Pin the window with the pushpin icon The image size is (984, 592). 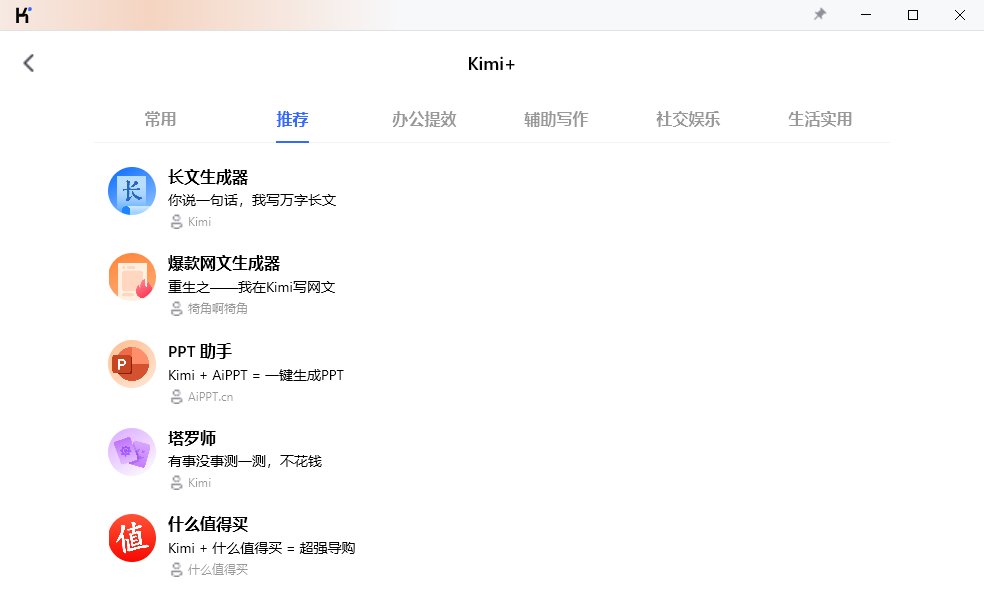[x=820, y=14]
